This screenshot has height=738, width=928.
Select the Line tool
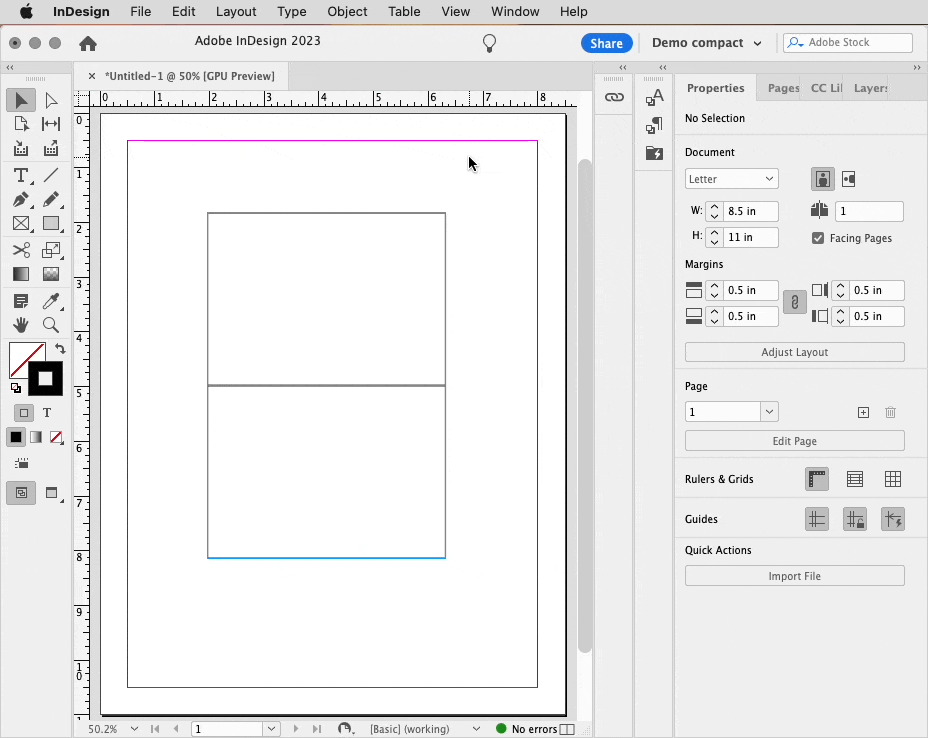pos(51,175)
